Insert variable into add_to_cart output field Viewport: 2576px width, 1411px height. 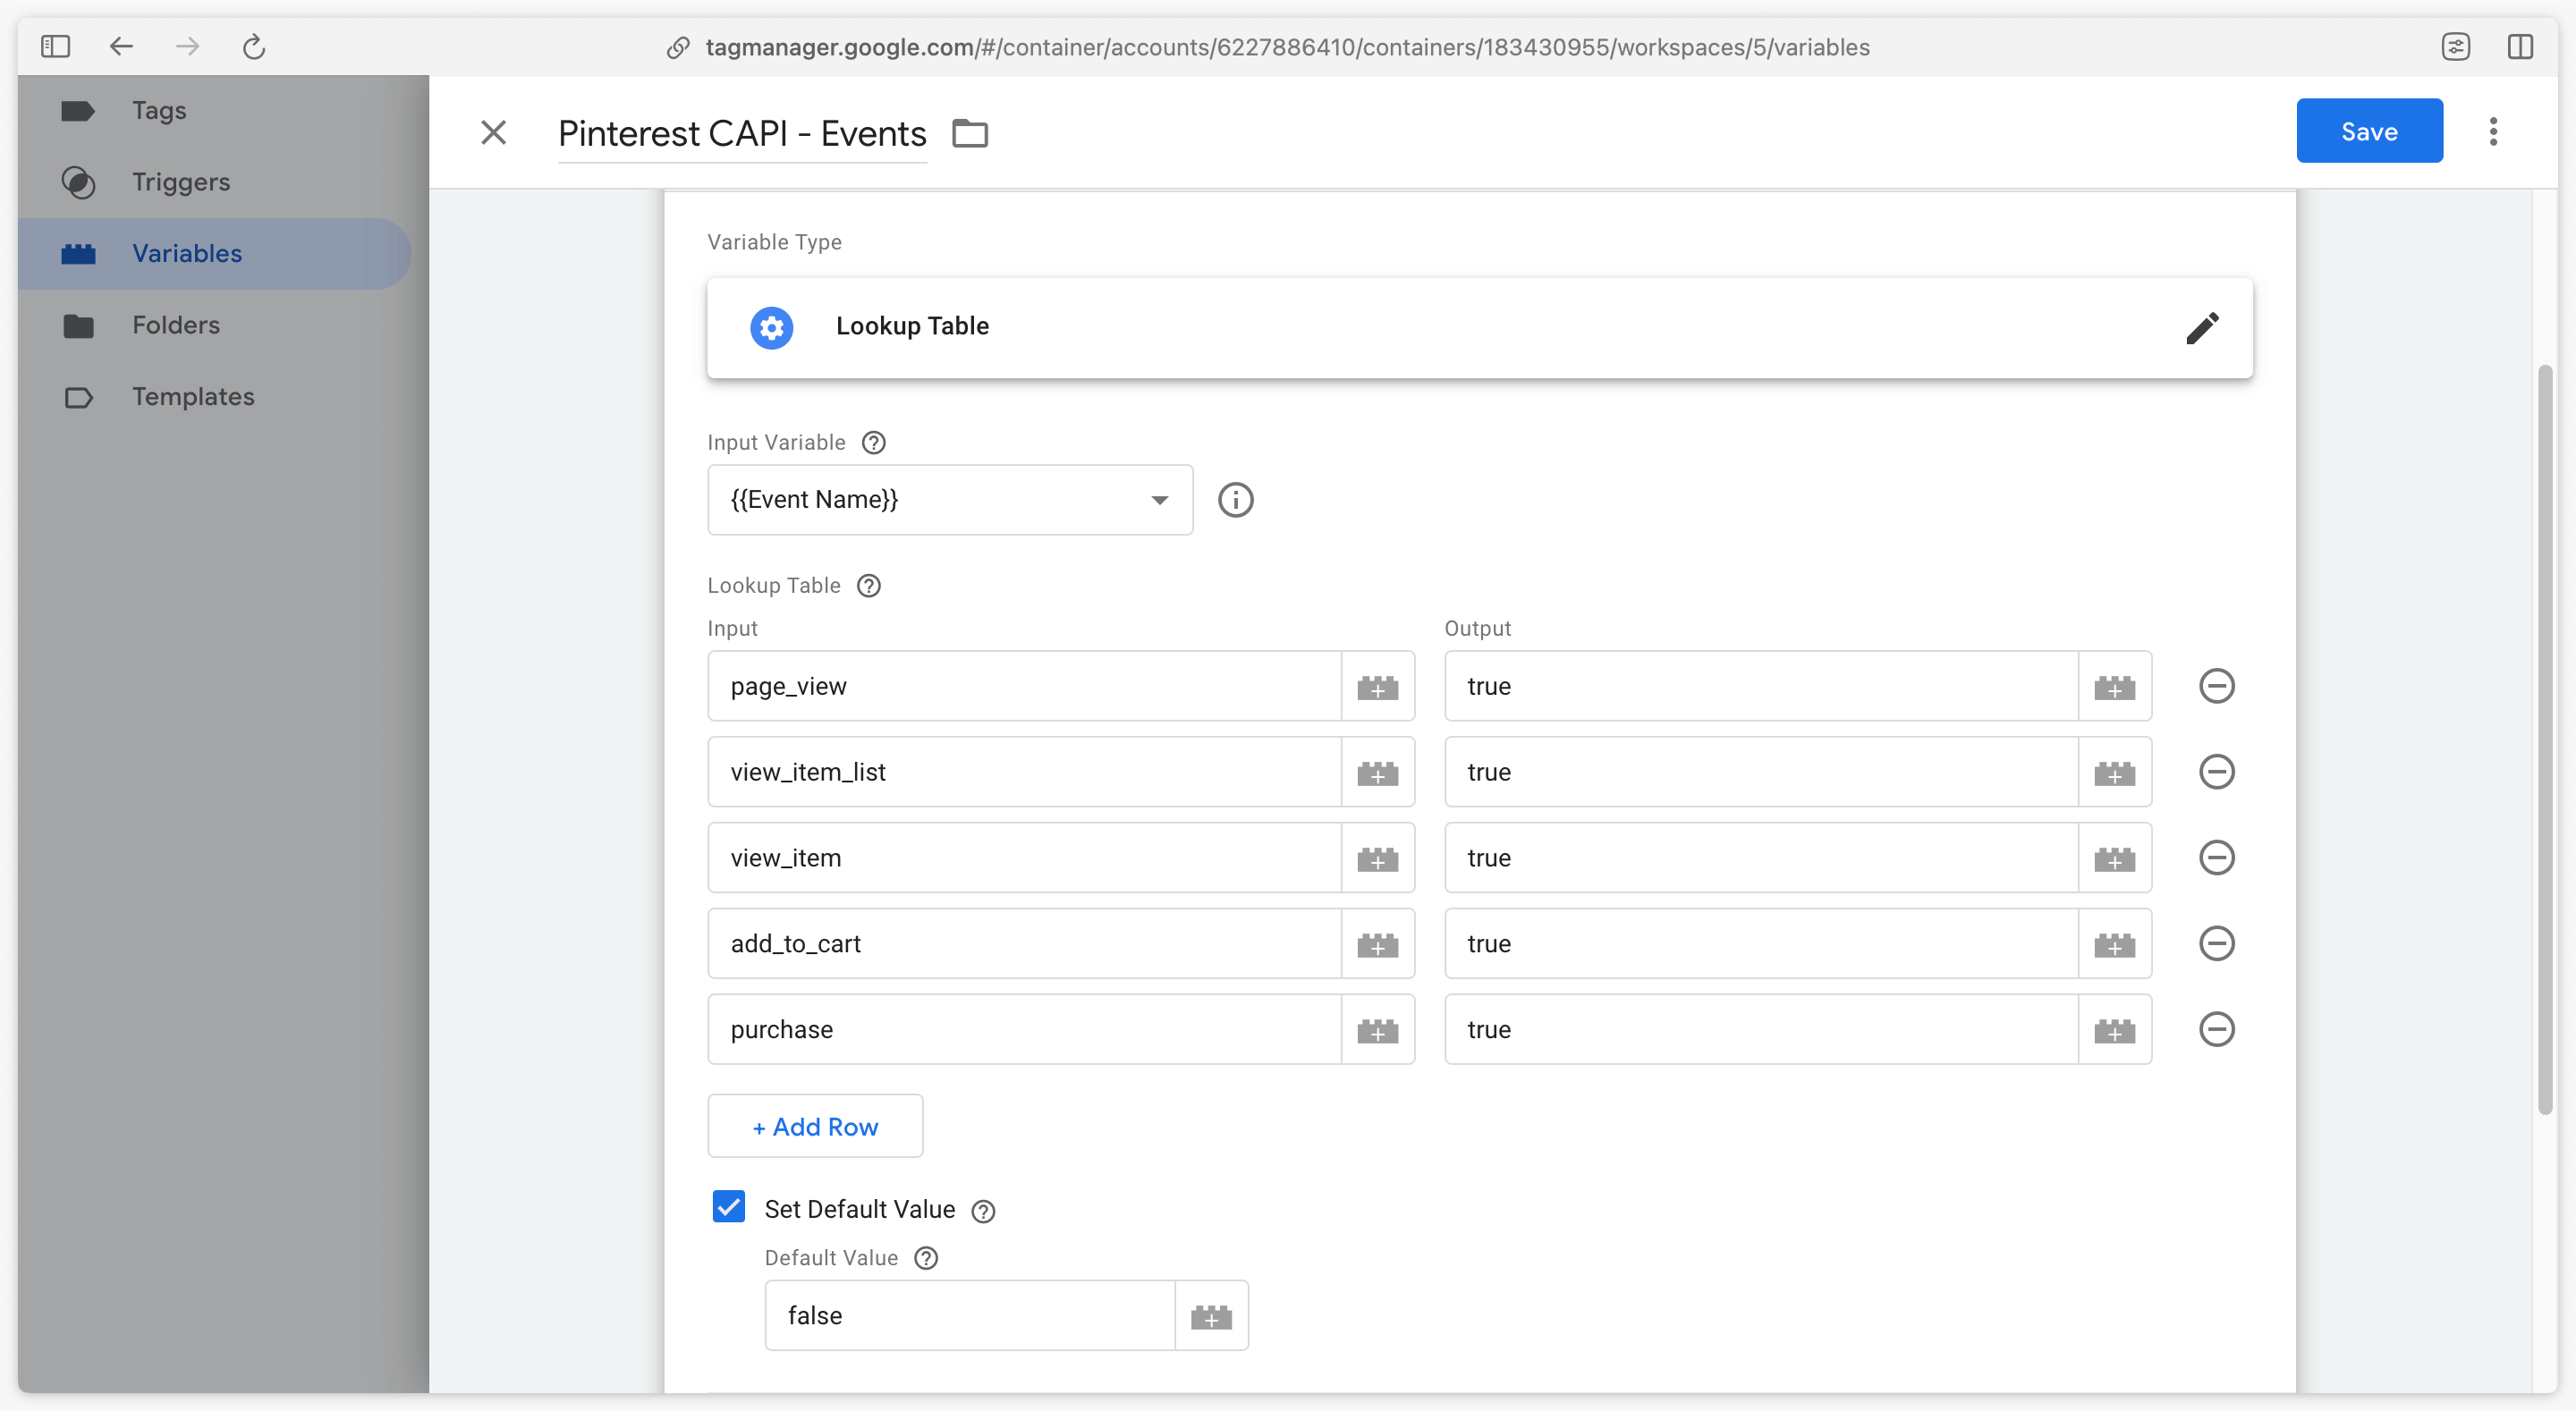pos(2115,944)
